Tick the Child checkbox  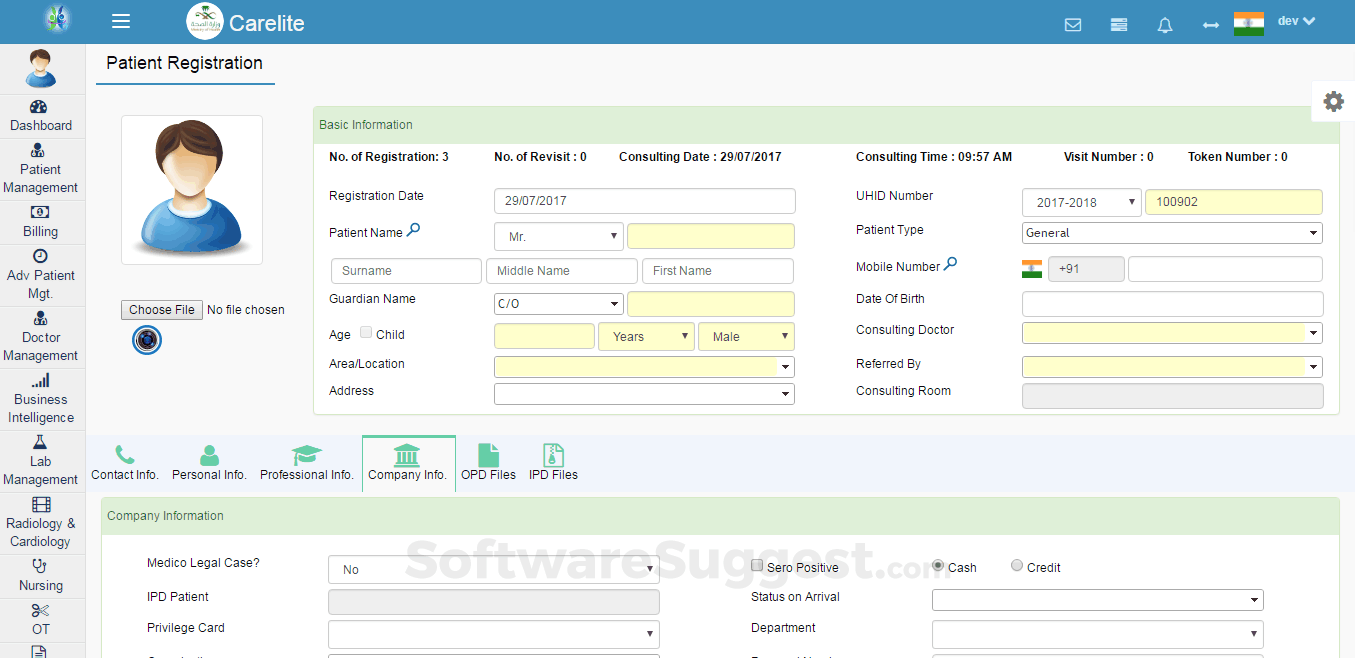(x=366, y=333)
